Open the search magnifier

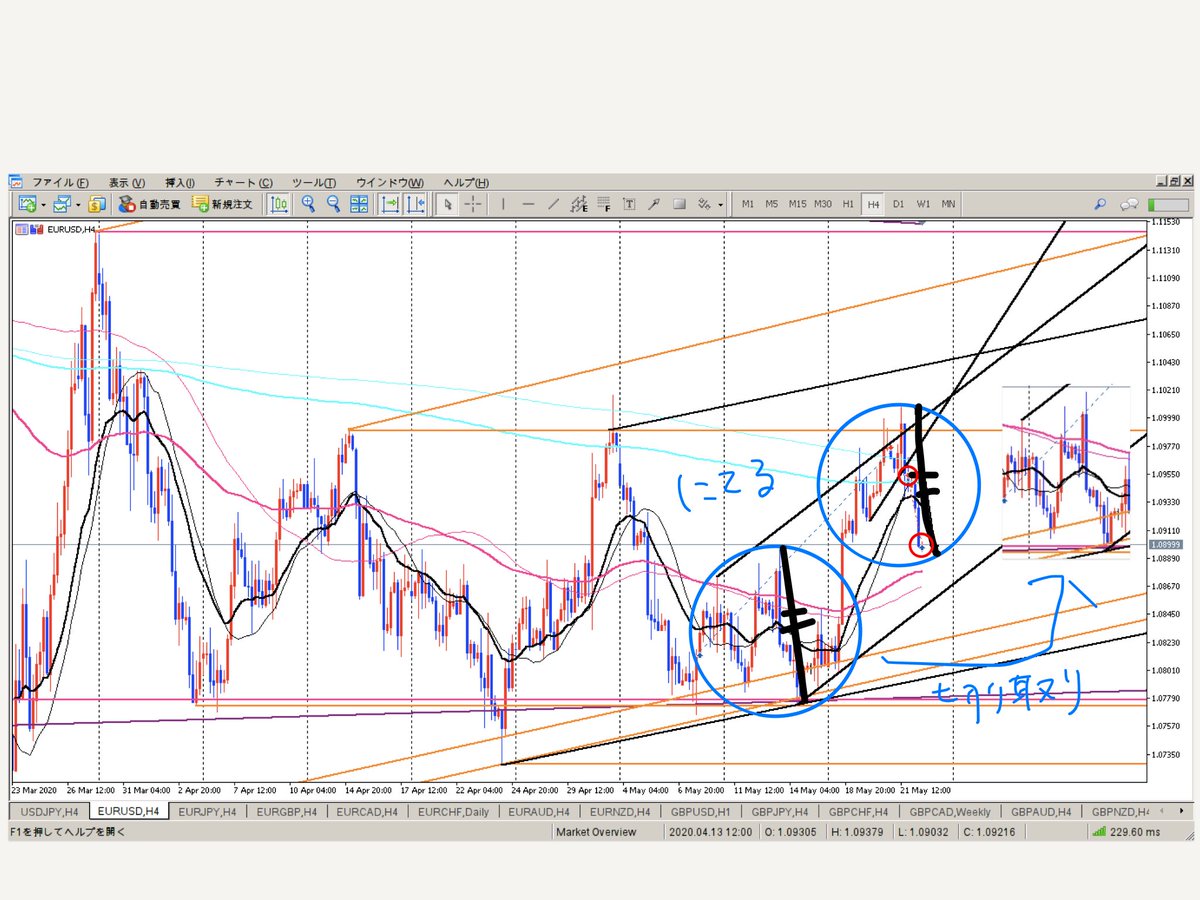click(1100, 204)
